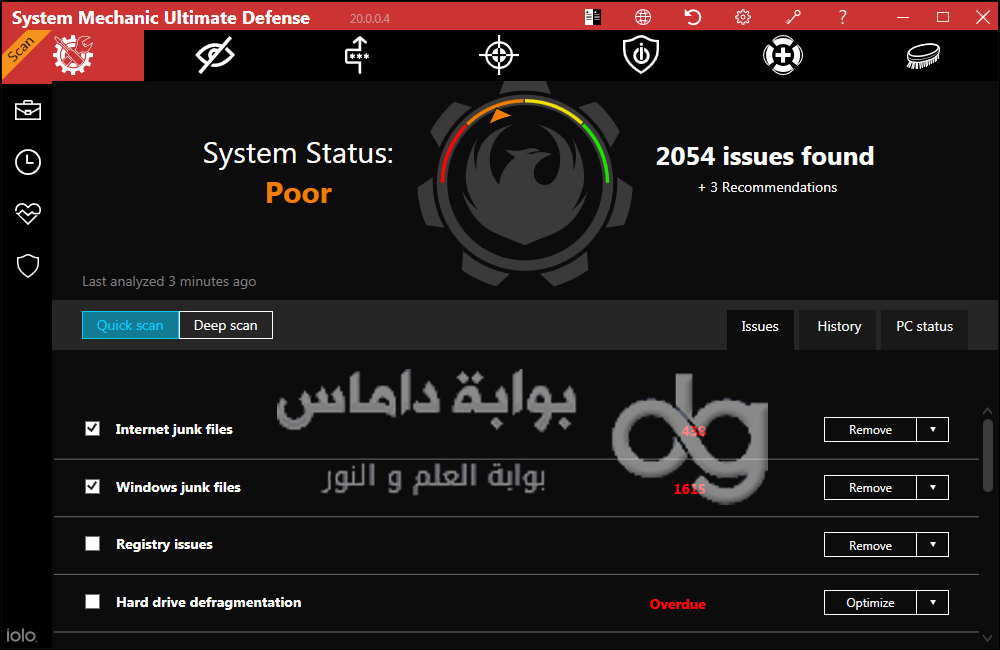Open the heartbeat LiveBoost sidebar icon
1000x650 pixels.
pos(28,214)
